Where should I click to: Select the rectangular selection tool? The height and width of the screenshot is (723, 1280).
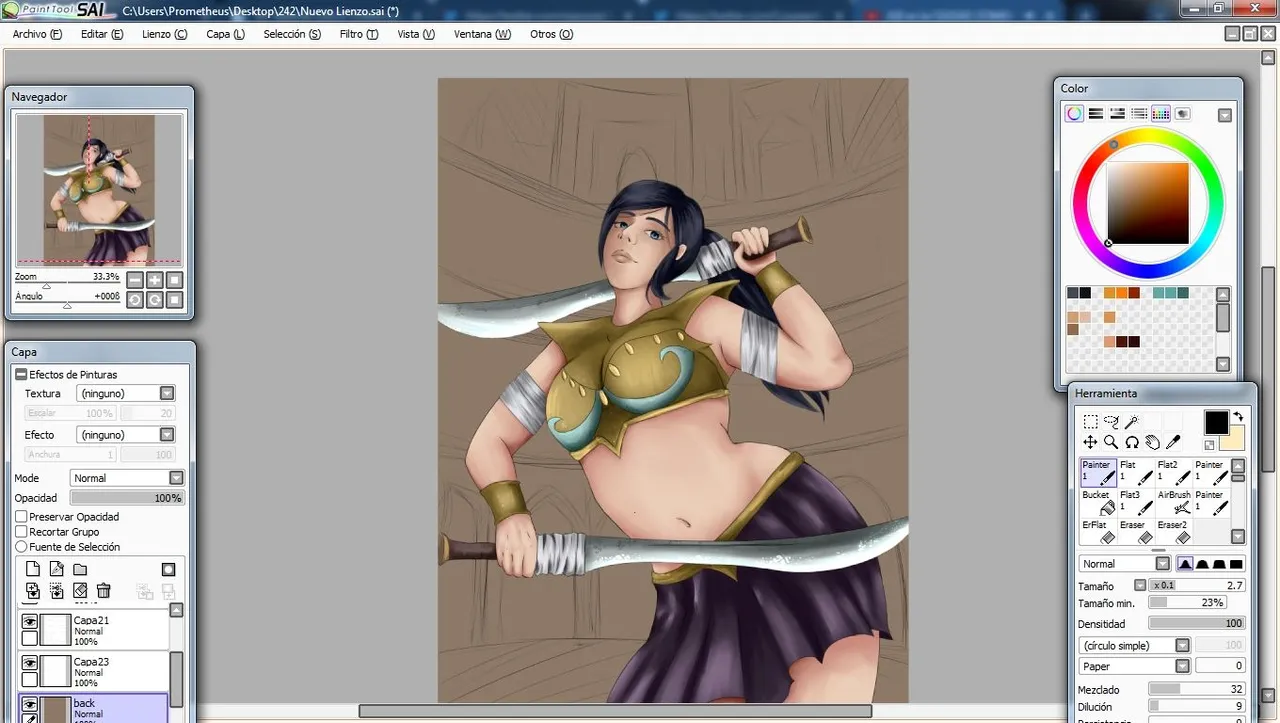(x=1090, y=422)
